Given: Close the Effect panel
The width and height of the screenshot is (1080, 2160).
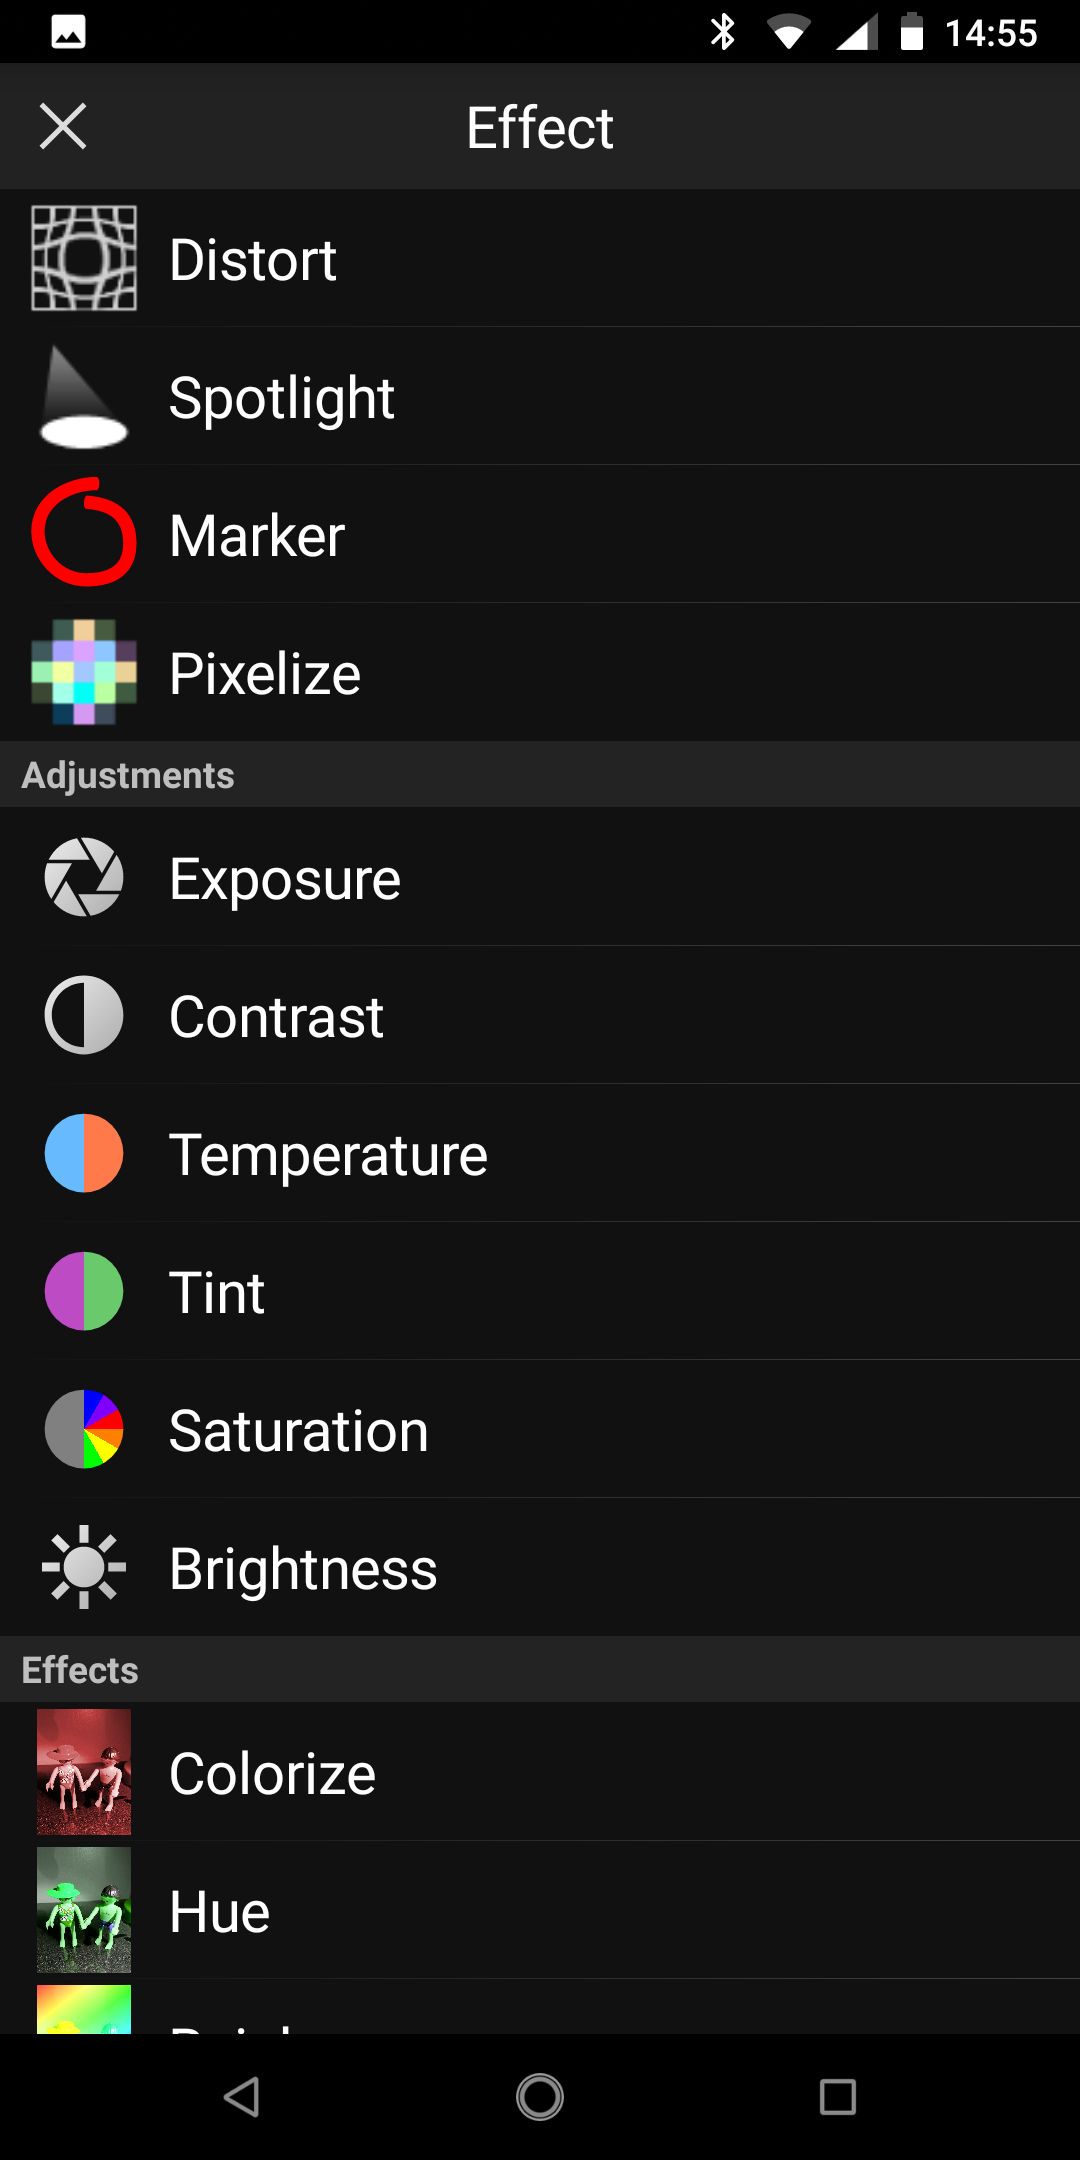Looking at the screenshot, I should point(63,127).
